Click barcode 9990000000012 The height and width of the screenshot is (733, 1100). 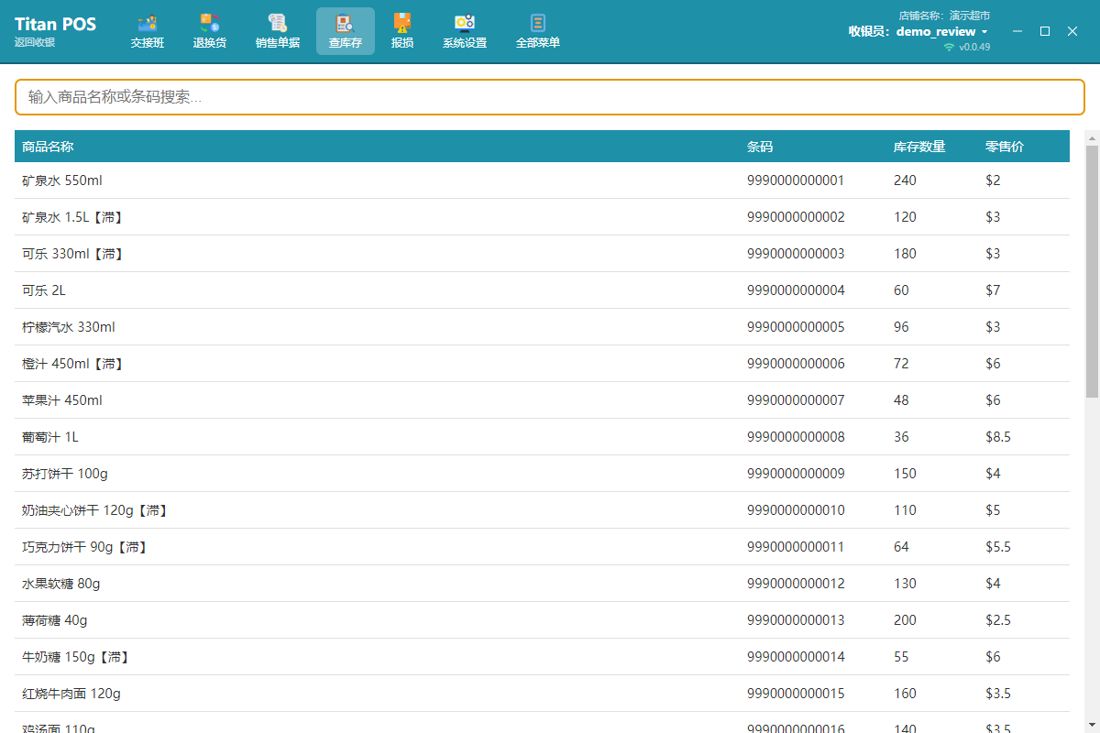796,584
